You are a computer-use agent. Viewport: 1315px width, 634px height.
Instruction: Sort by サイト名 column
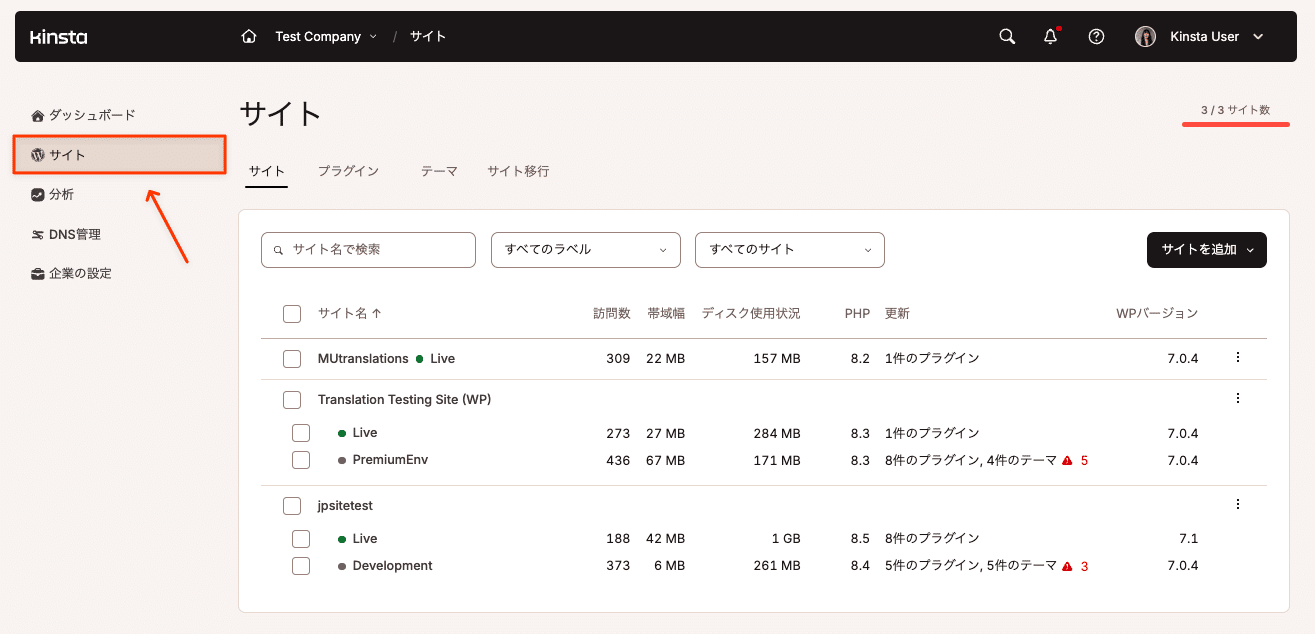pyautogui.click(x=349, y=313)
